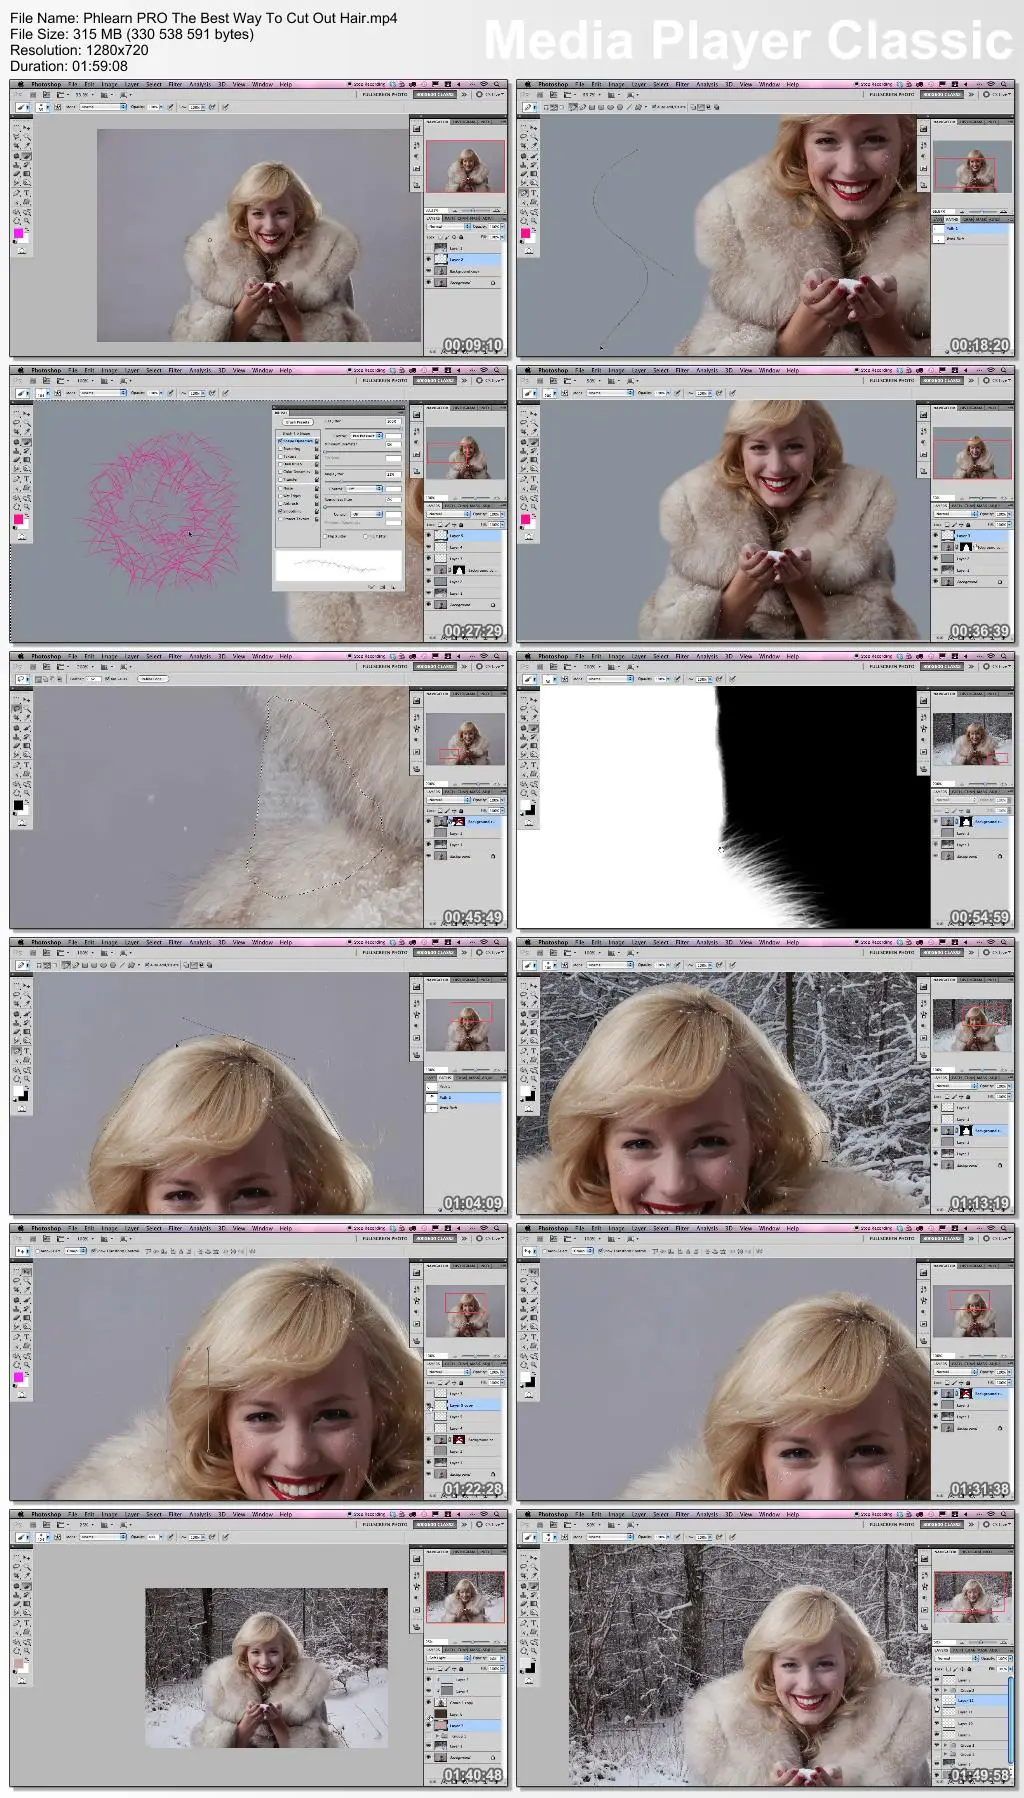This screenshot has height=1798, width=1024.
Task: Click layer mask thumbnail in 00:27:29 Layers panel
Action: [458, 570]
